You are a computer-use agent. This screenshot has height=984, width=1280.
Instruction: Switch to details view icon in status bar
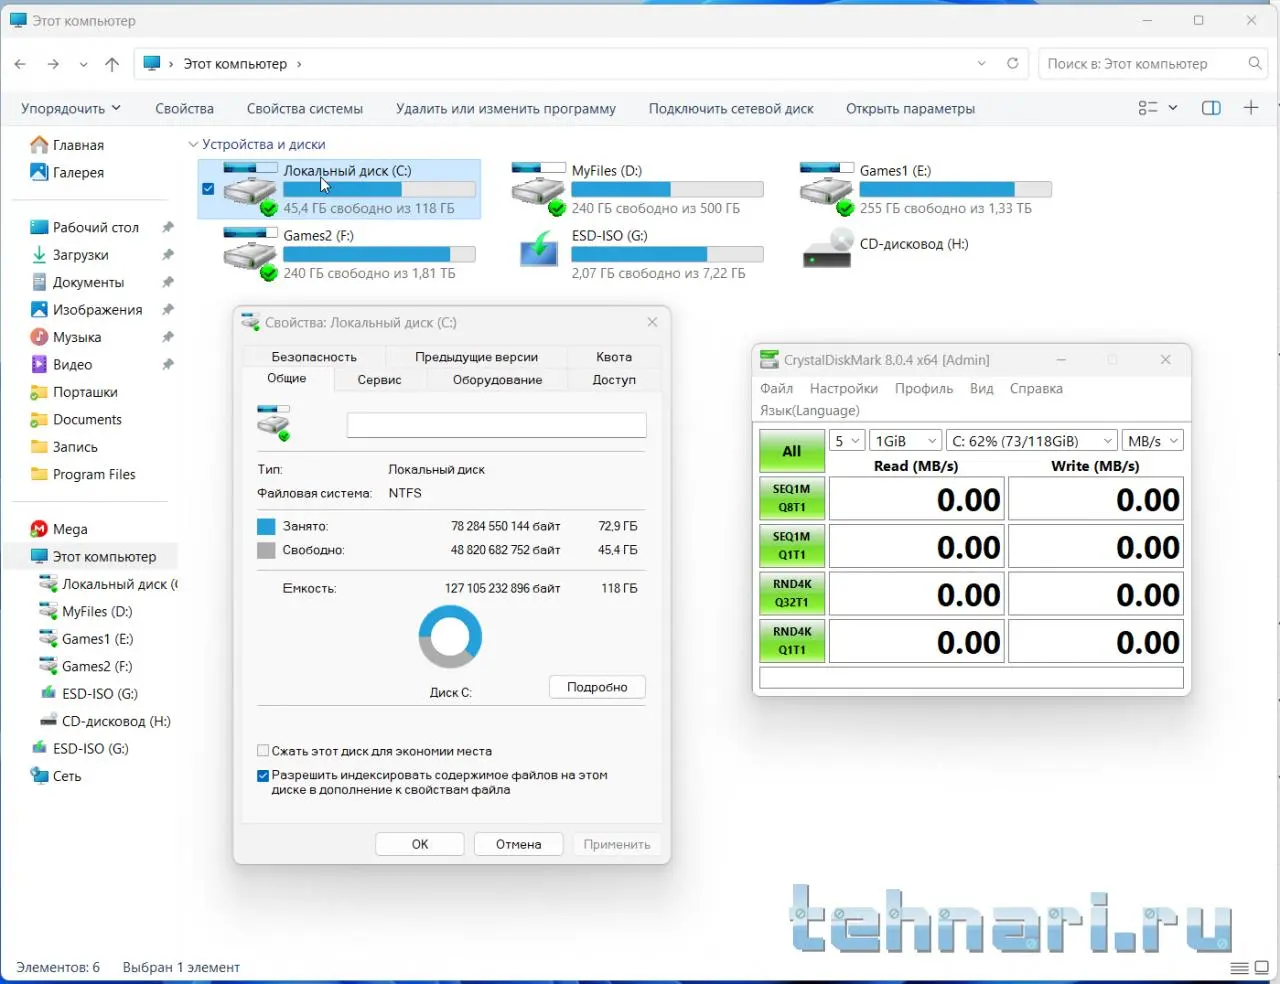point(1239,968)
